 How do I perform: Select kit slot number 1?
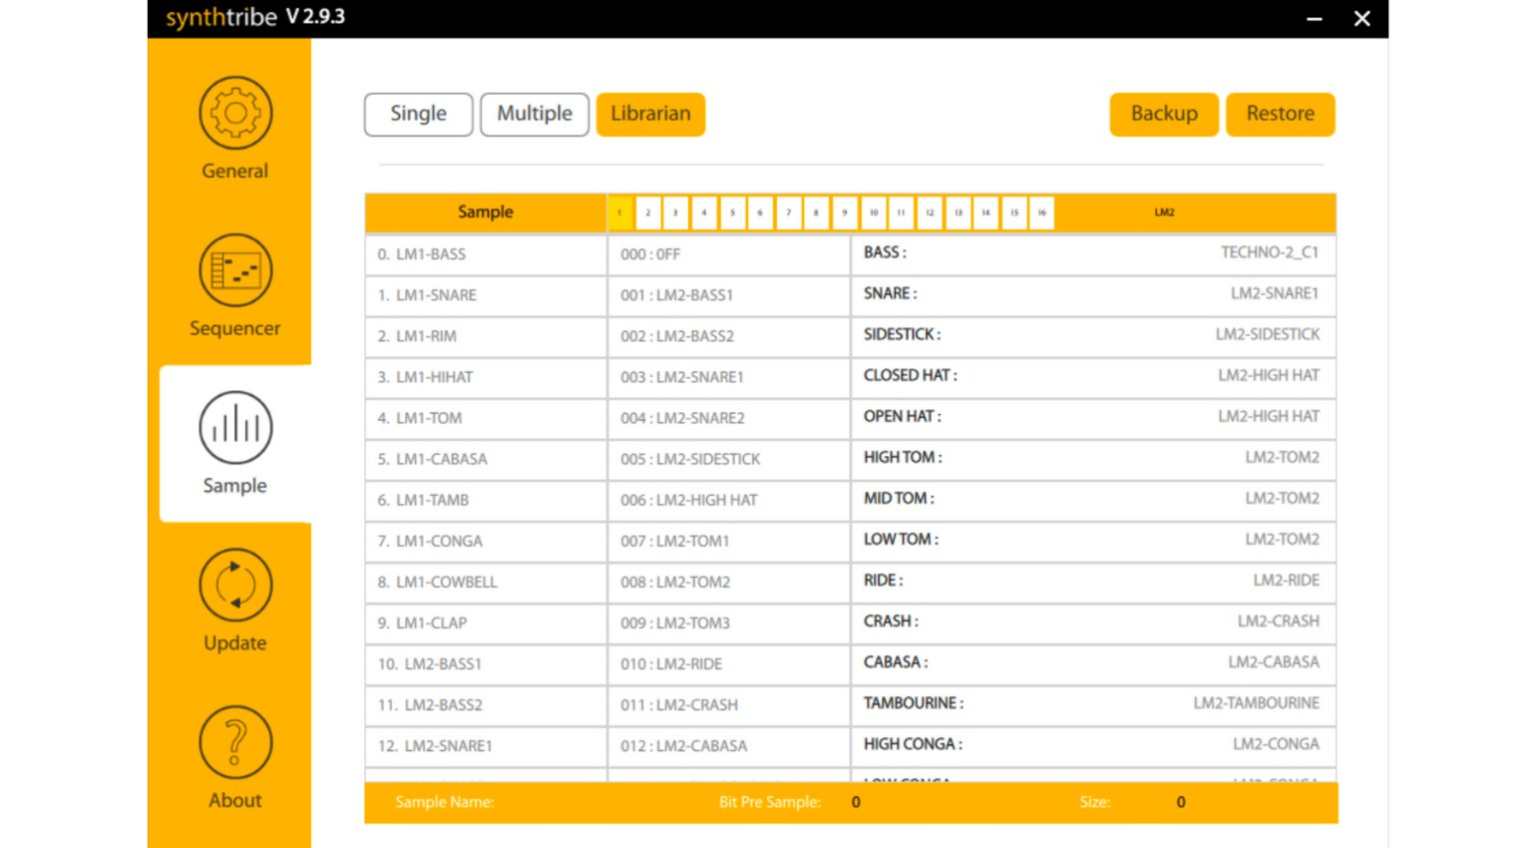[x=620, y=213]
